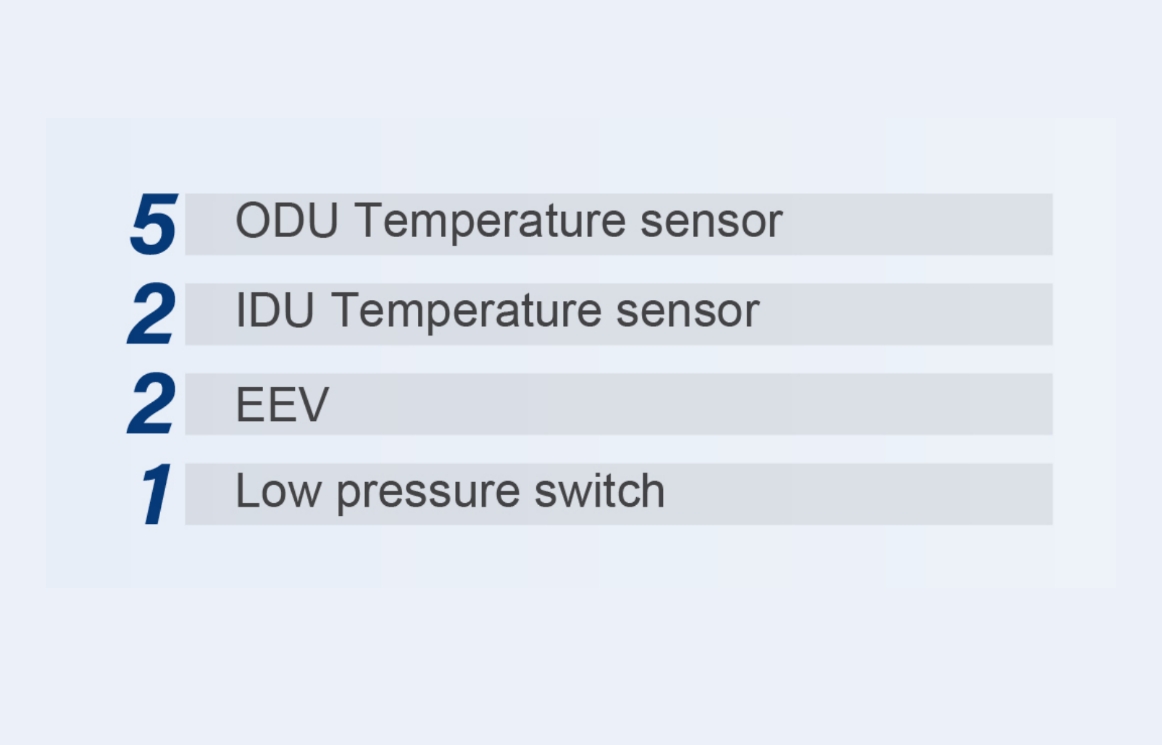
Task: Click the EEV text label
Action: [281, 404]
